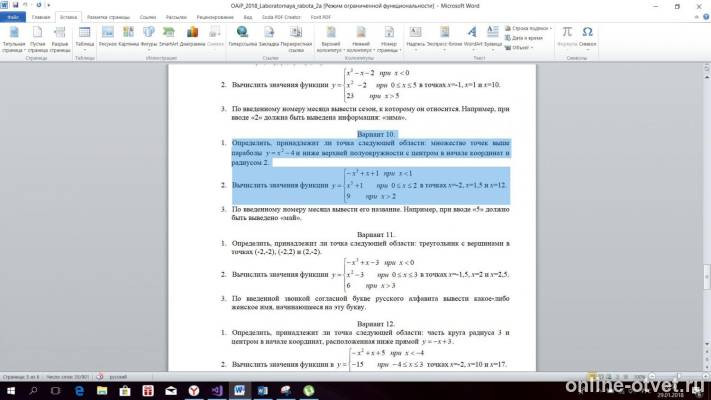Open Visual Studio from the taskbar
Screen dimensions: 711x400
tap(217, 390)
